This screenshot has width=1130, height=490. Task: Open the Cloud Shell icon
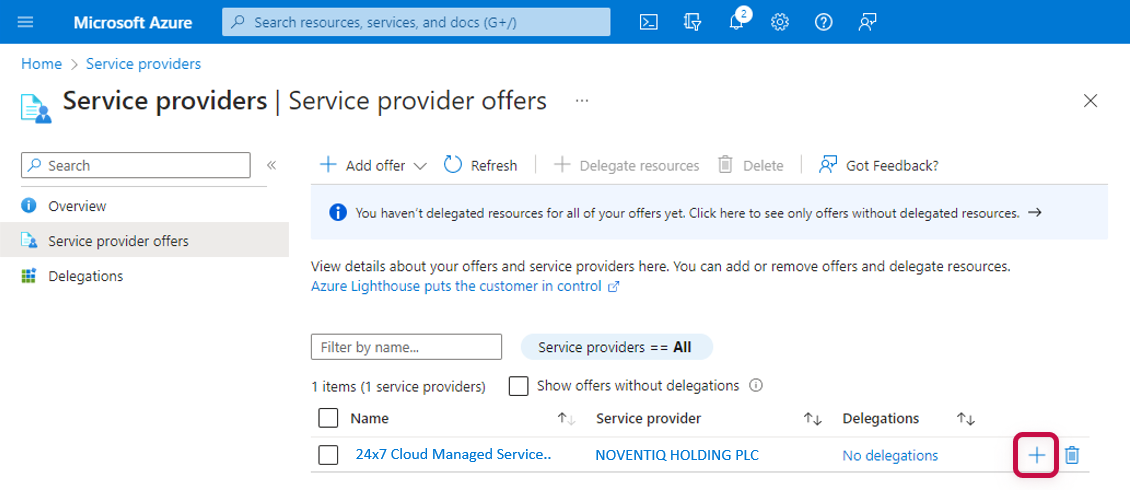pos(648,22)
